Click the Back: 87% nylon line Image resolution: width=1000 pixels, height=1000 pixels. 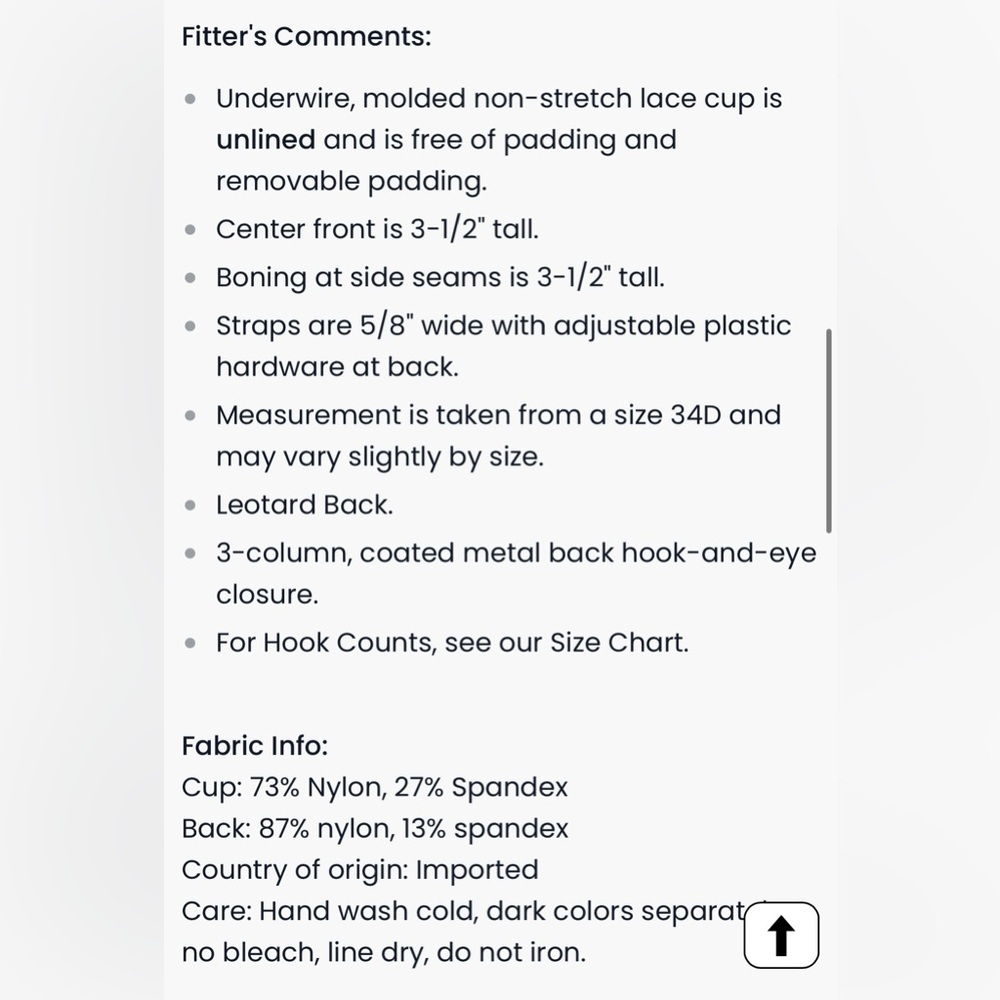374,828
